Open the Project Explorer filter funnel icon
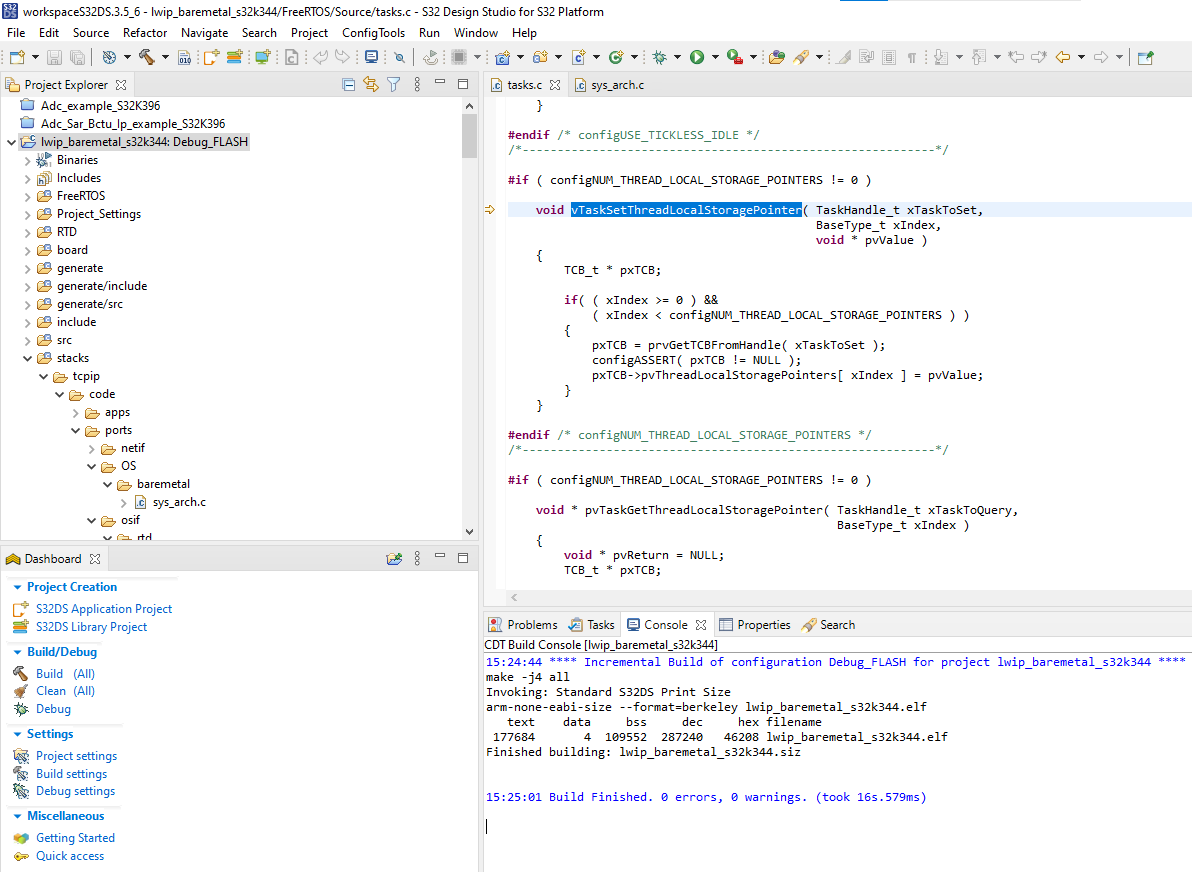 (394, 85)
